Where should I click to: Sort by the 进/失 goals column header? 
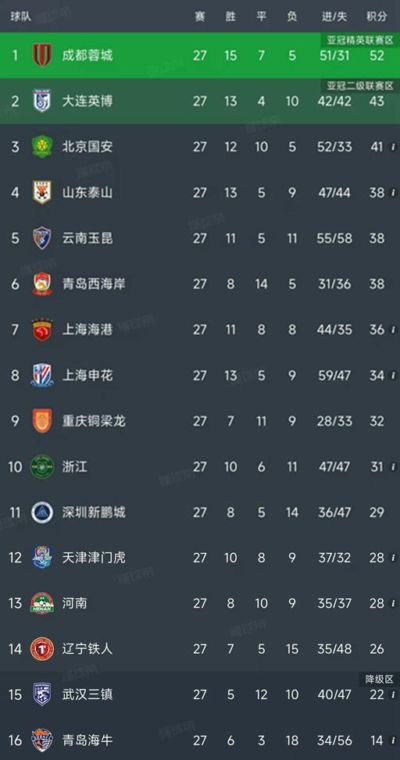coord(335,16)
